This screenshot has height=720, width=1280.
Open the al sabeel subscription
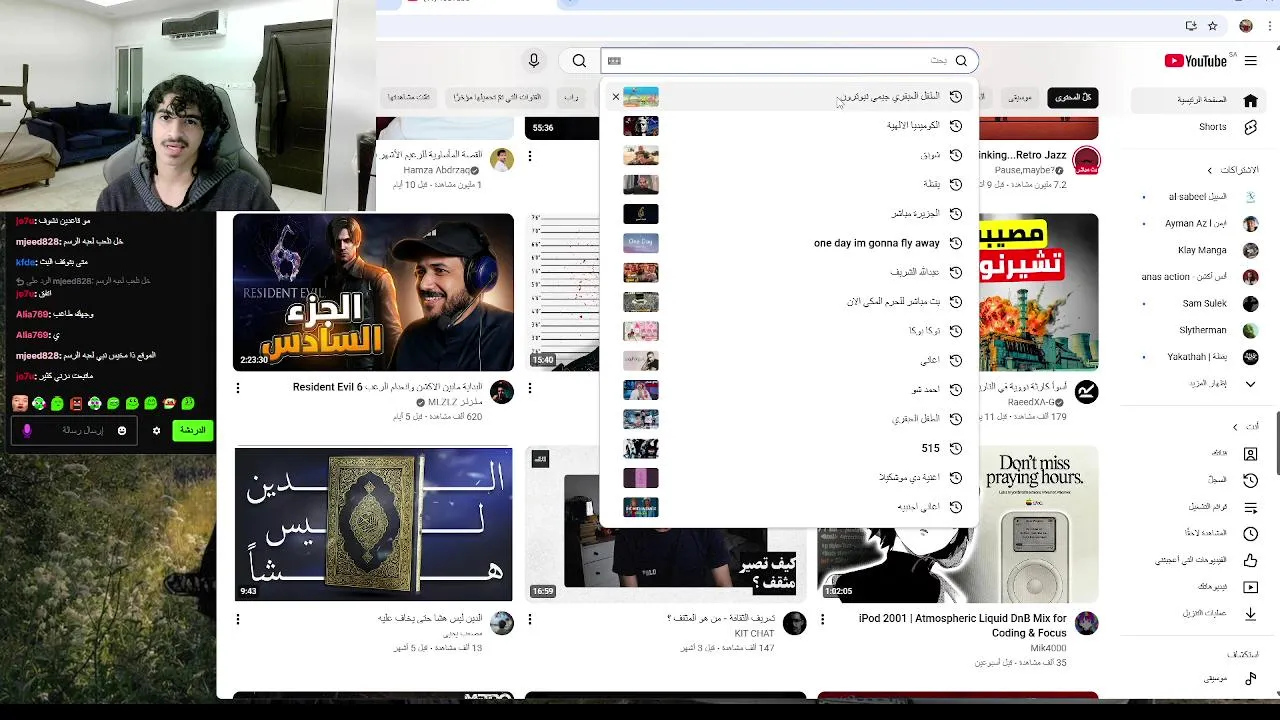[x=1200, y=197]
